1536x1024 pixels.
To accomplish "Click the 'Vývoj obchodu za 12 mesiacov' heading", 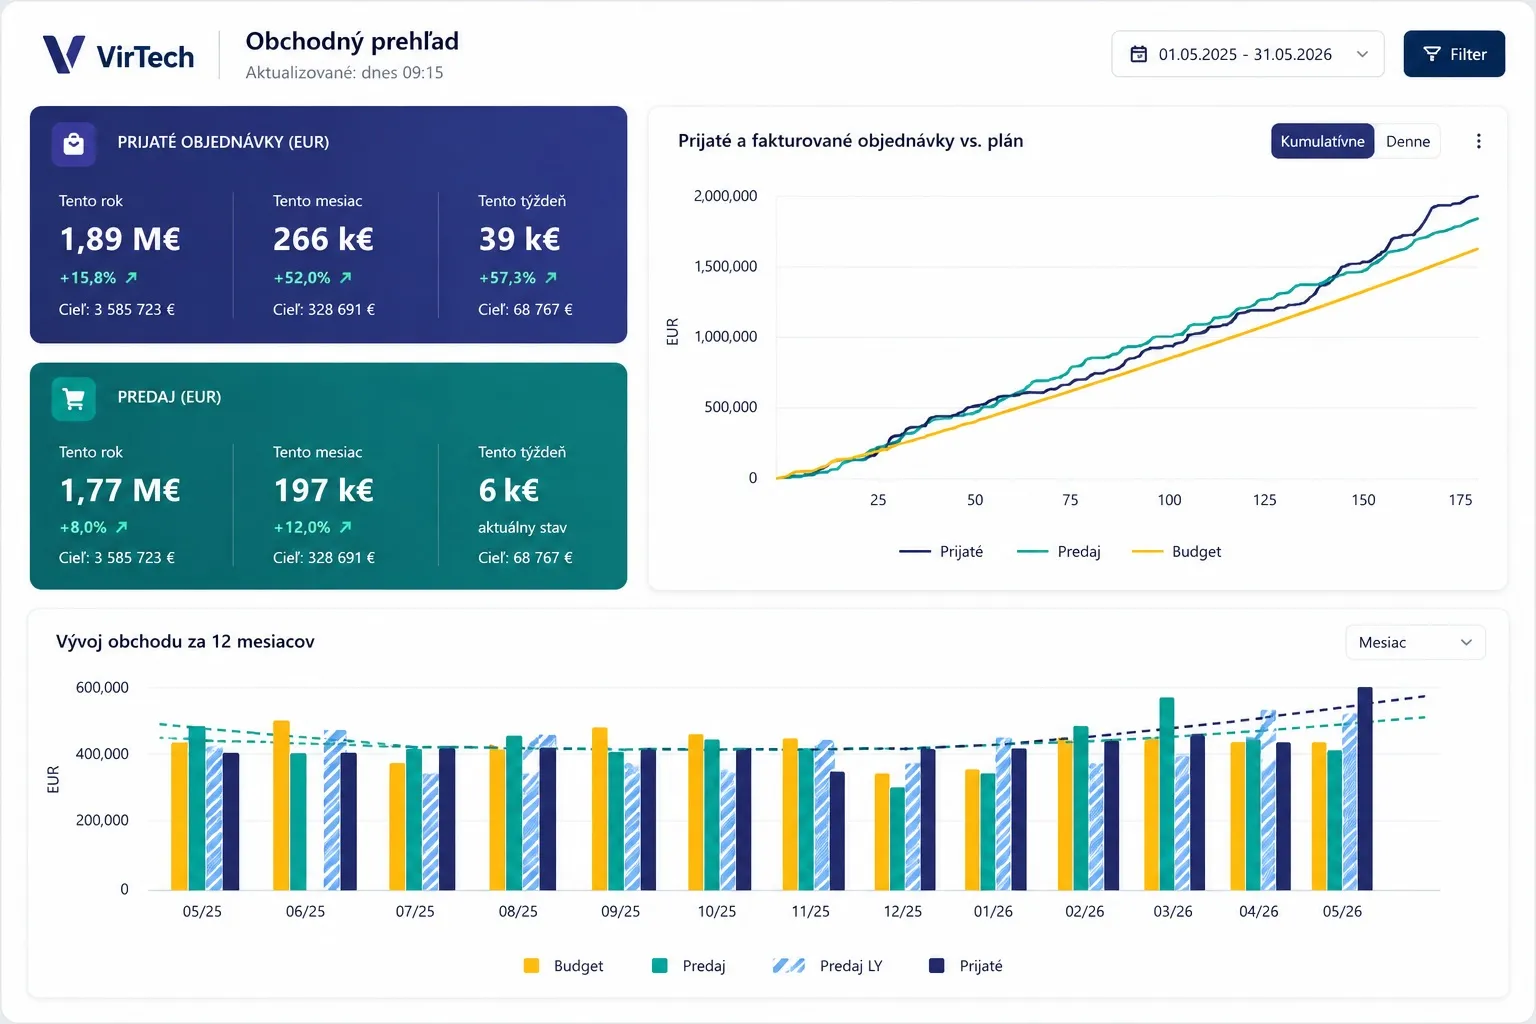I will pos(185,642).
